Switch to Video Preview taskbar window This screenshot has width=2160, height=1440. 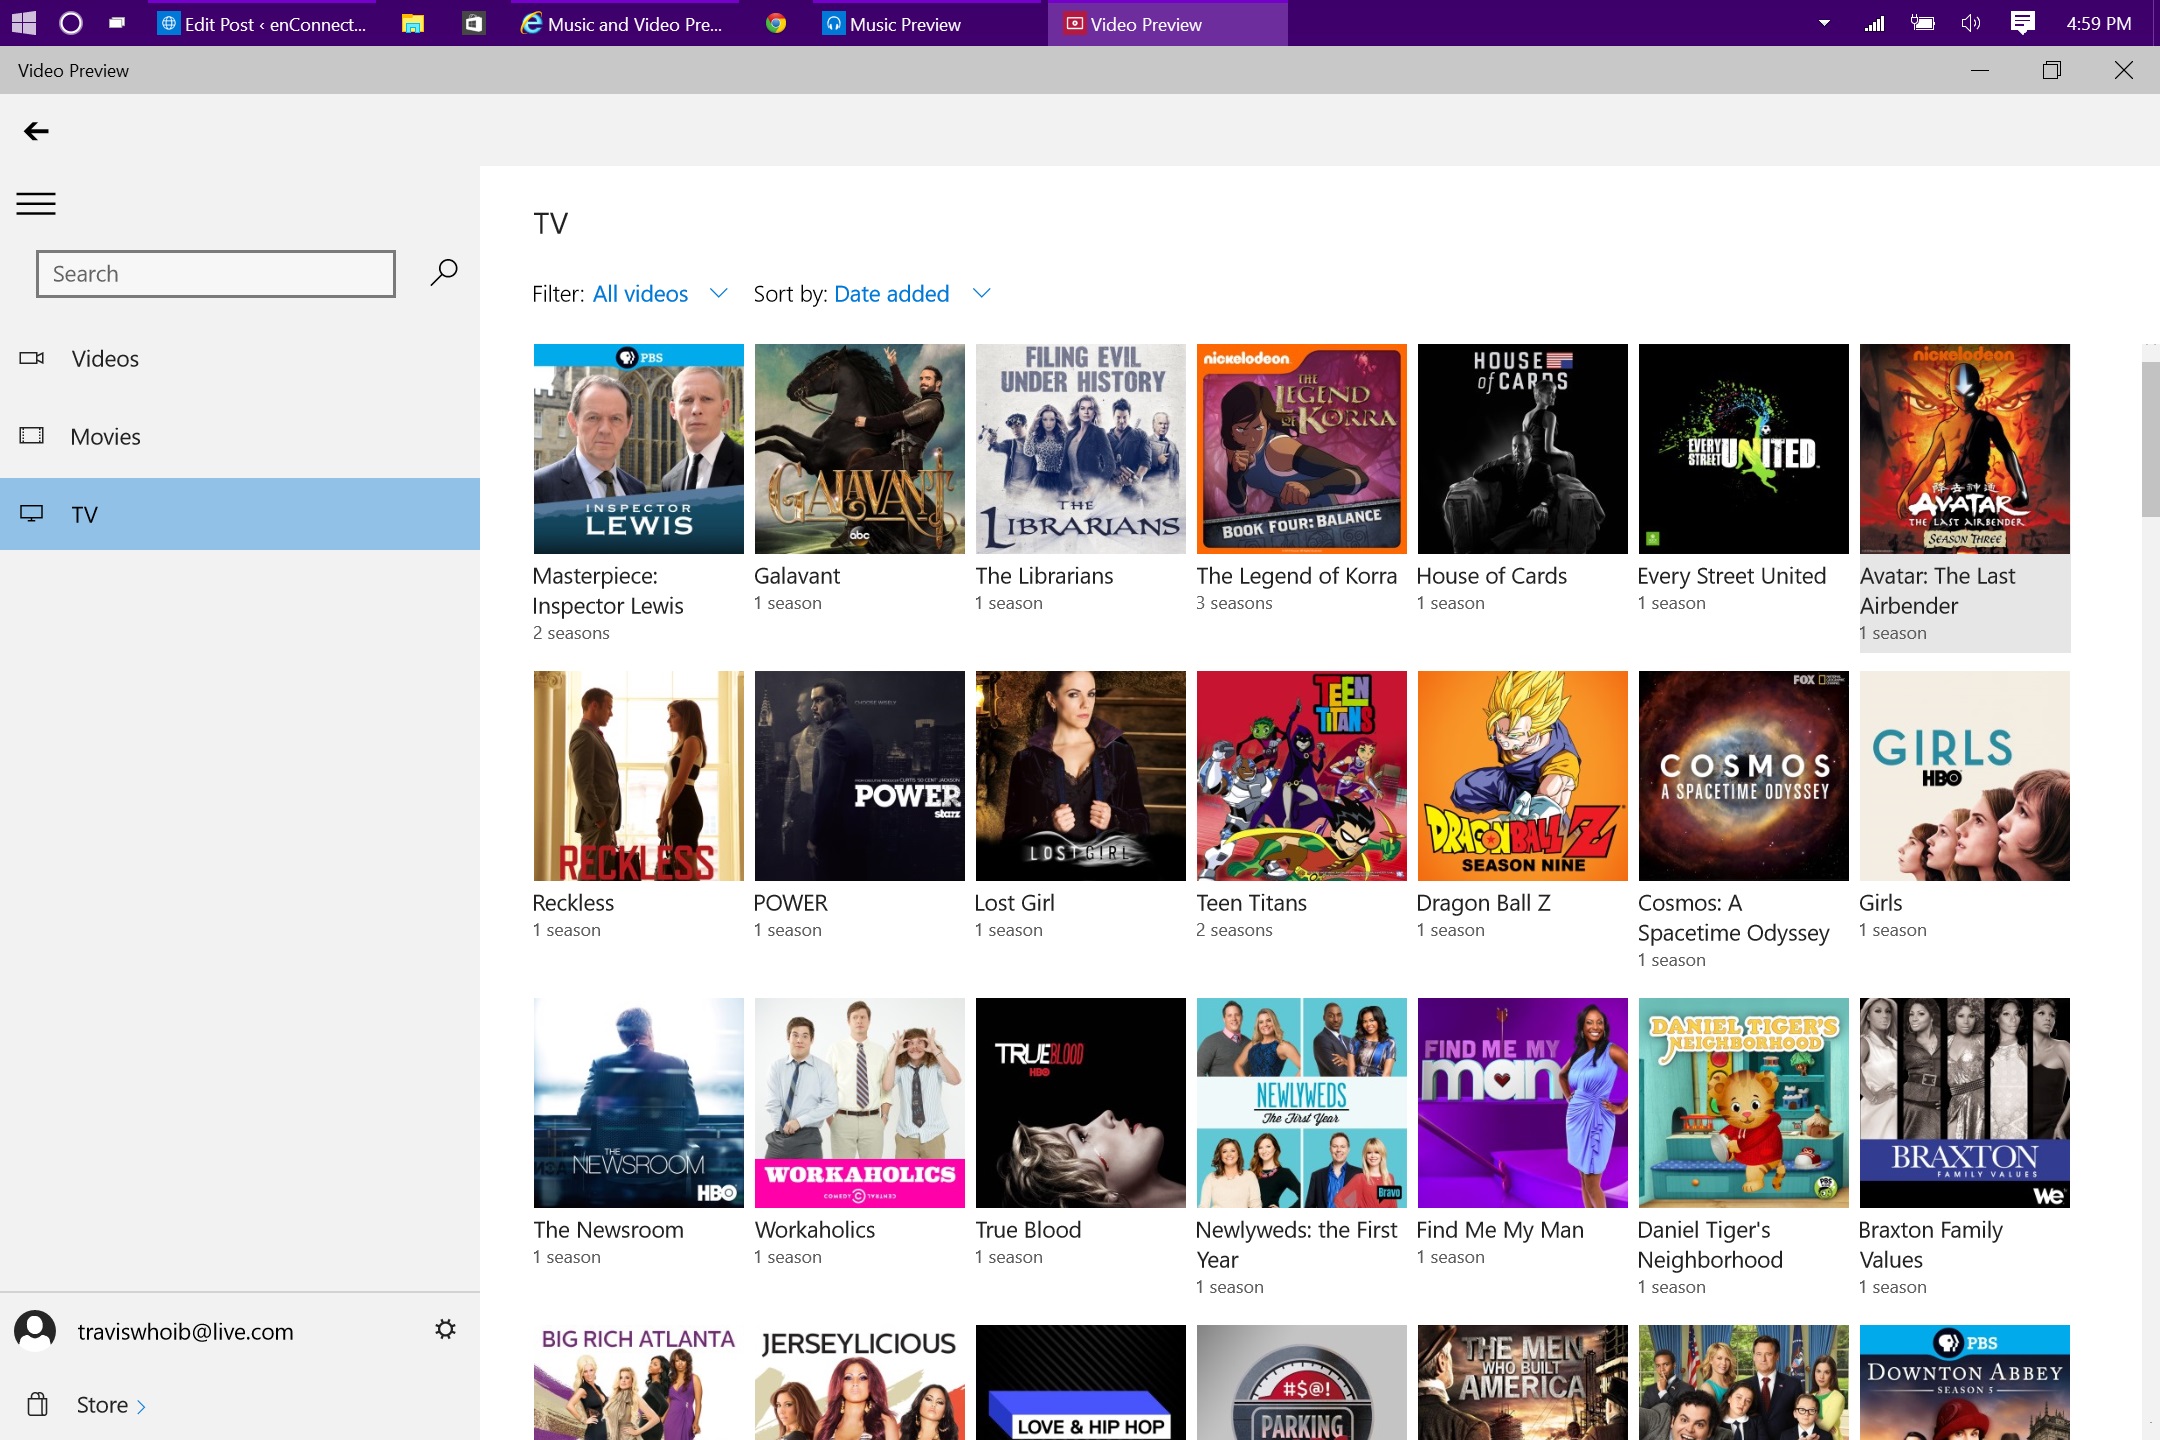[x=1167, y=24]
